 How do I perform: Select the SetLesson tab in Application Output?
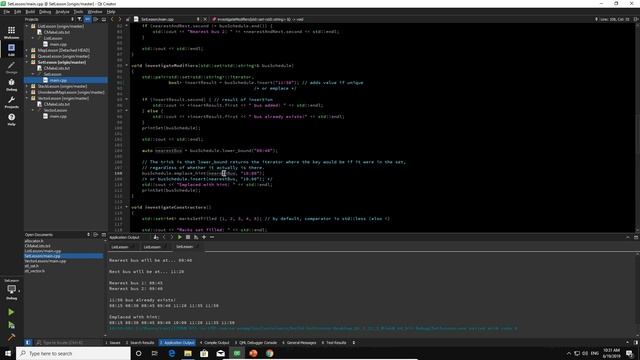[184, 247]
